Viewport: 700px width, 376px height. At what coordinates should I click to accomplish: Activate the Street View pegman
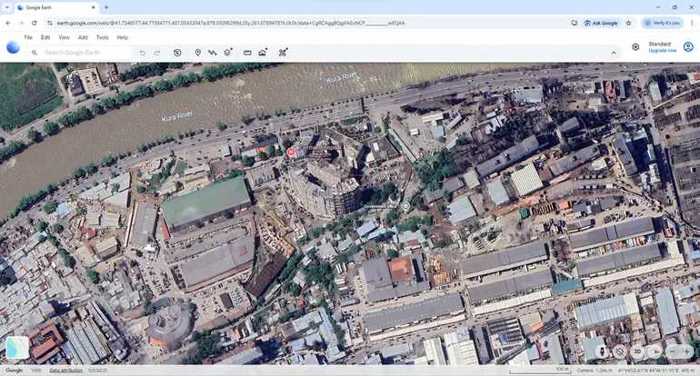point(603,351)
